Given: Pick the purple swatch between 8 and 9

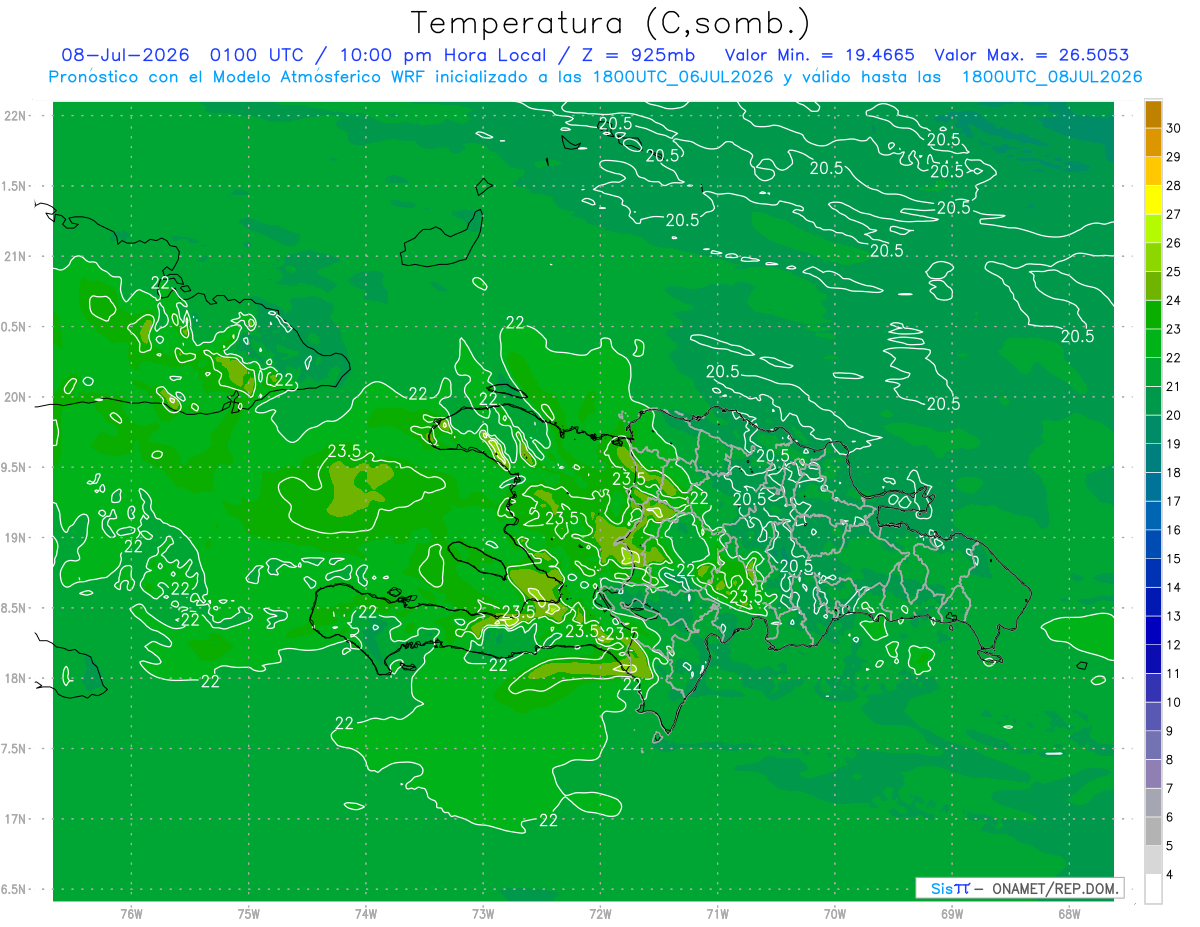Looking at the screenshot, I should (x=1153, y=745).
